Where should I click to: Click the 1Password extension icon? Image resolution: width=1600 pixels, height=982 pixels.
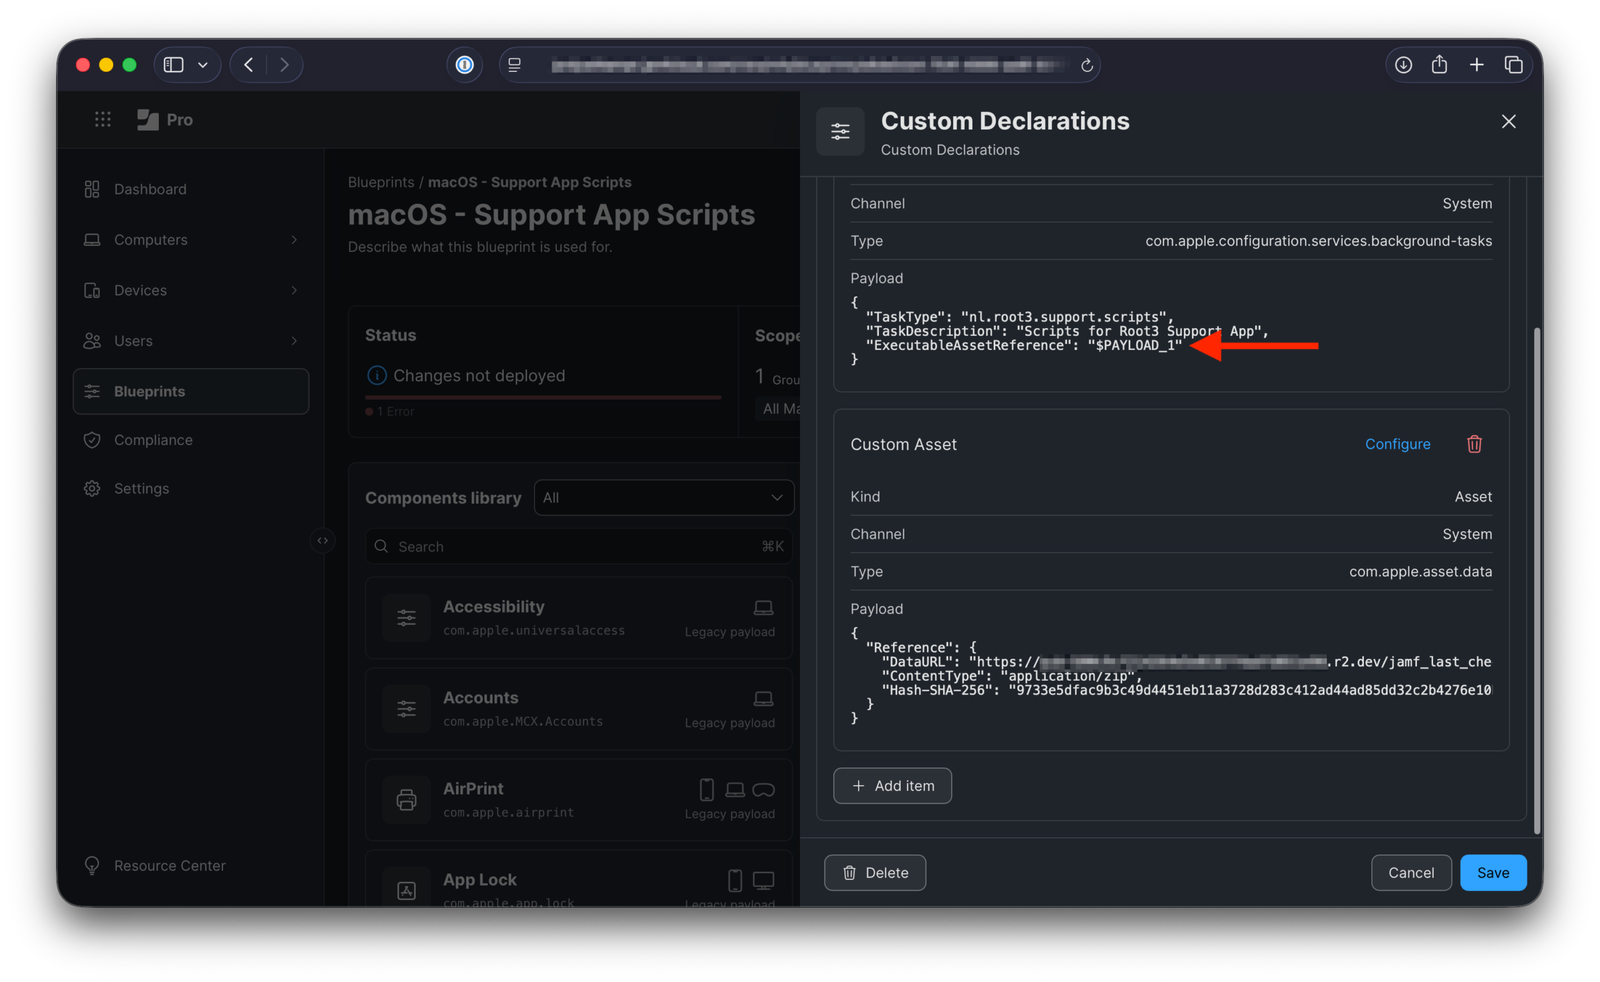[x=464, y=65]
